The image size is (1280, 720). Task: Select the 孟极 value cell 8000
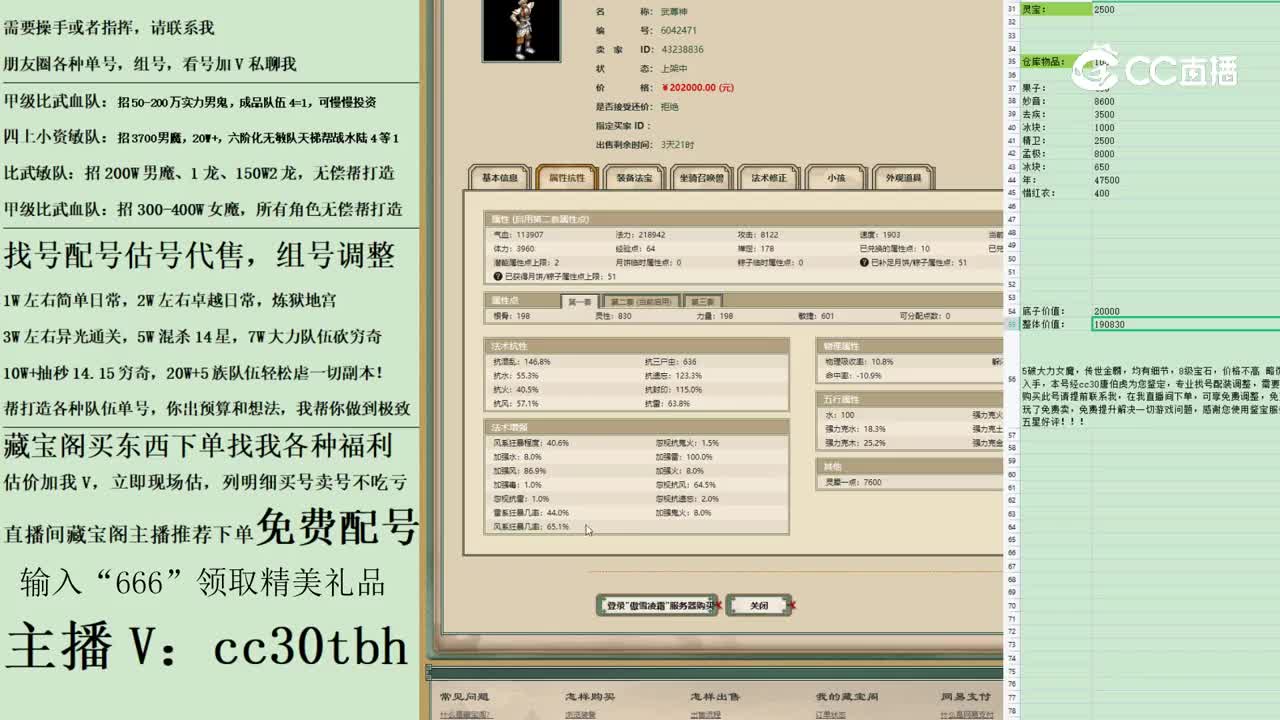1186,154
